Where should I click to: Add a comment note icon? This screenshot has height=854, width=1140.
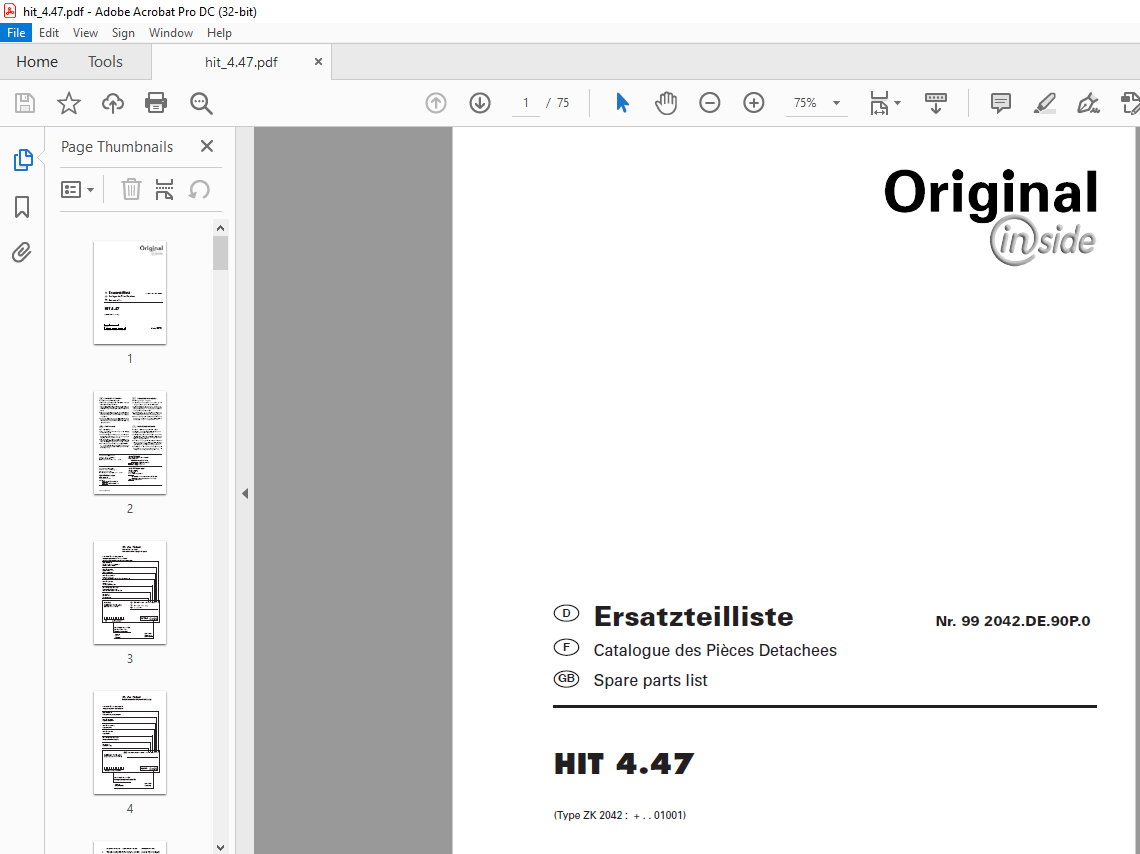pos(1001,103)
